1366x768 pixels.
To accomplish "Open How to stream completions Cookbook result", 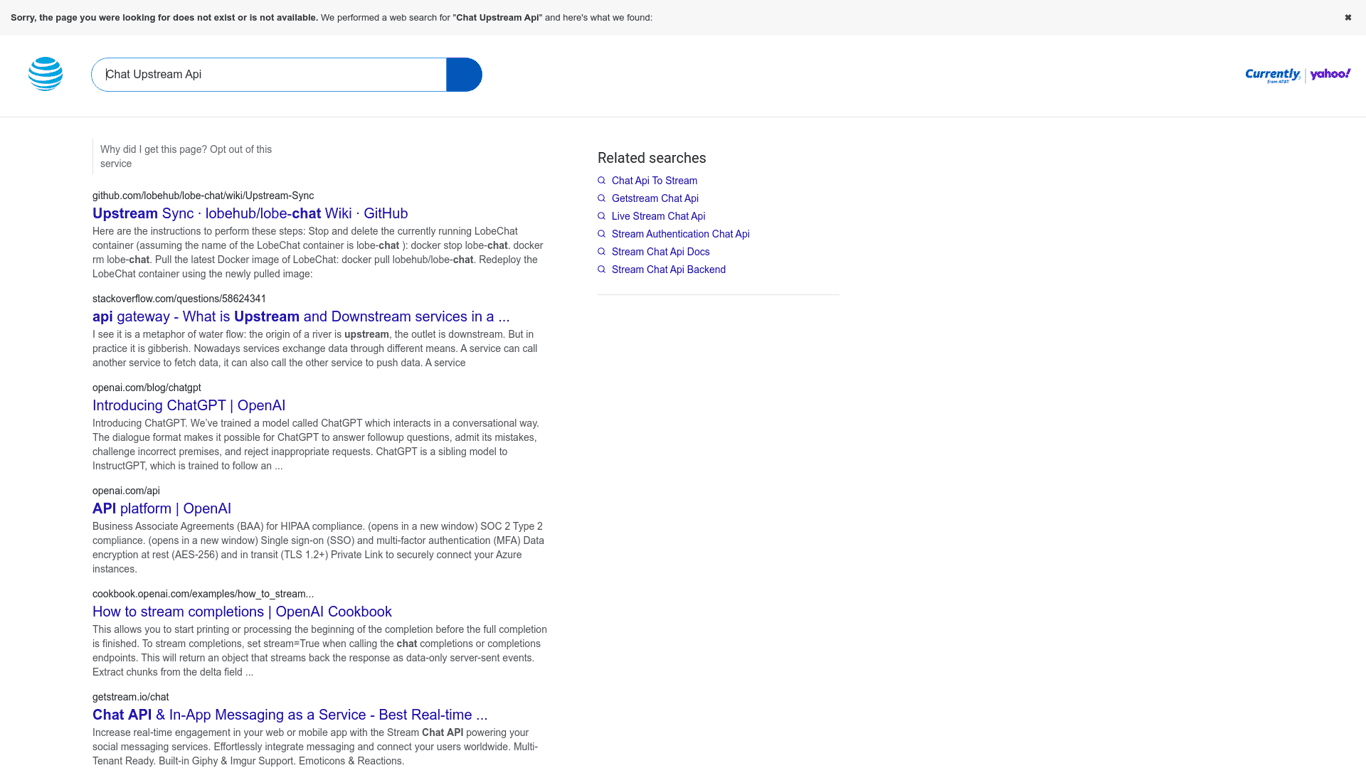I will (x=242, y=612).
